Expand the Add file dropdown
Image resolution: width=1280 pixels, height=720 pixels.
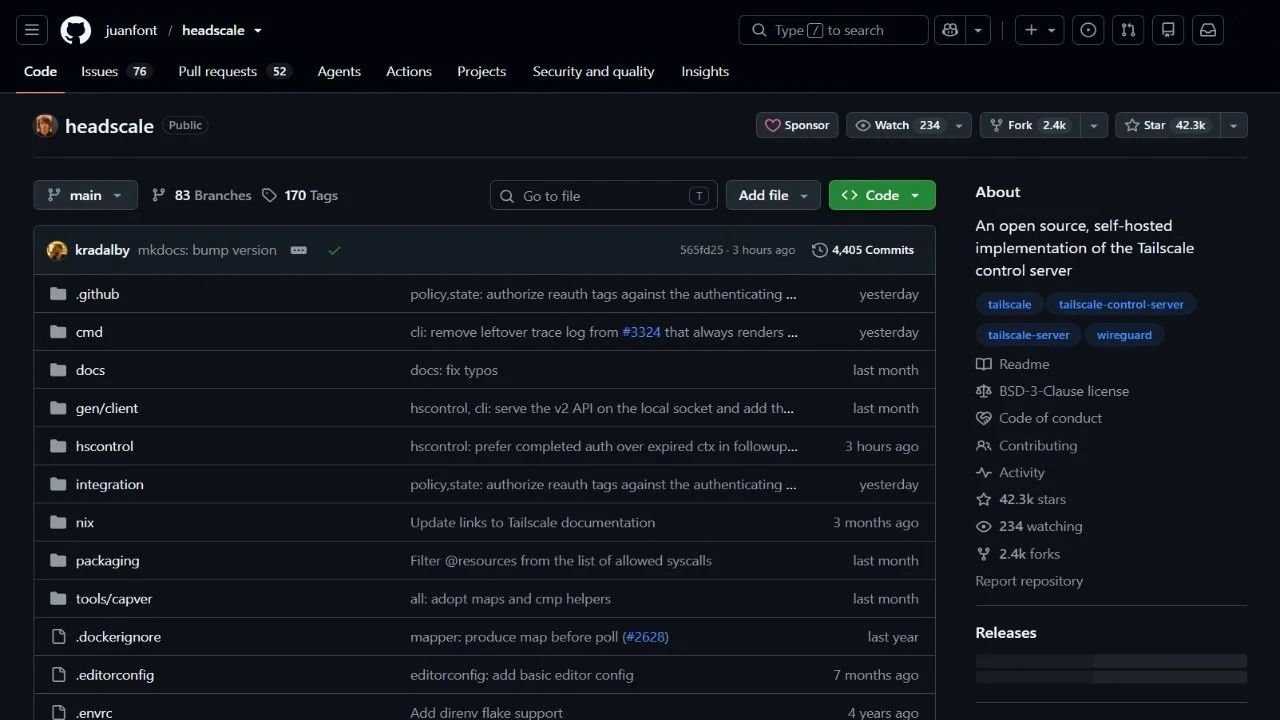(x=773, y=195)
